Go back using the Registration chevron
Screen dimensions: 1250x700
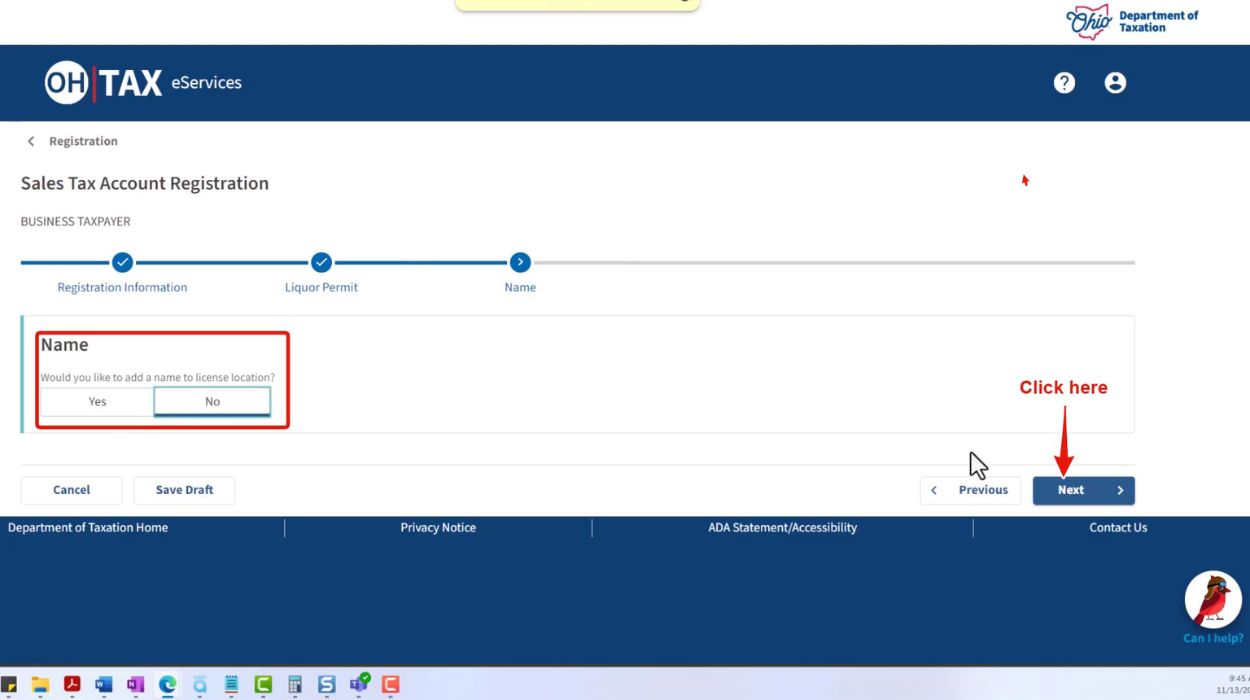pyautogui.click(x=31, y=142)
